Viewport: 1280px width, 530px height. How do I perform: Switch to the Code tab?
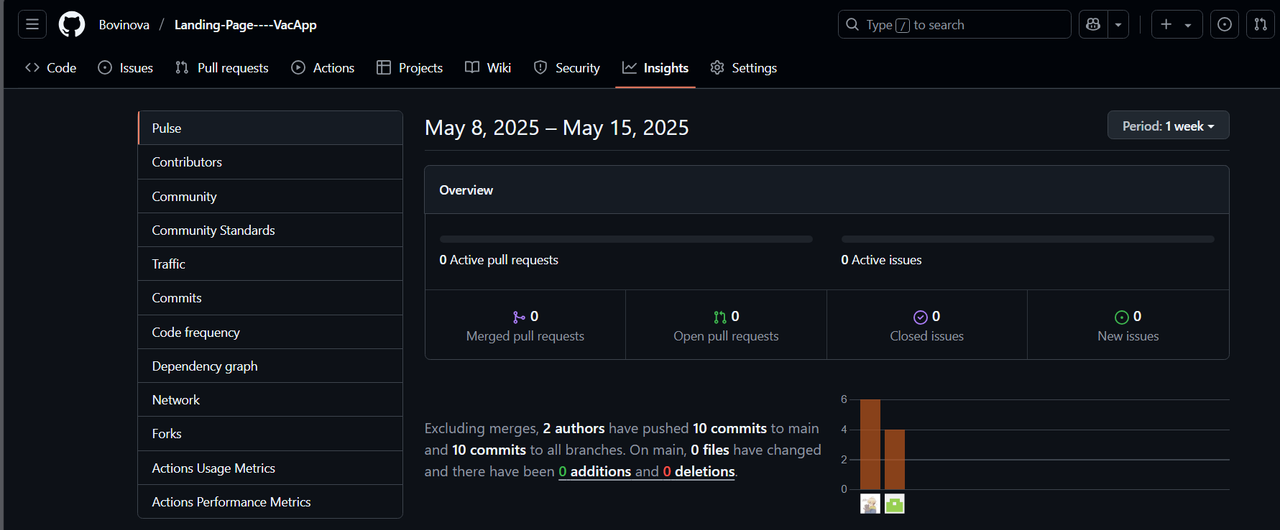[51, 68]
